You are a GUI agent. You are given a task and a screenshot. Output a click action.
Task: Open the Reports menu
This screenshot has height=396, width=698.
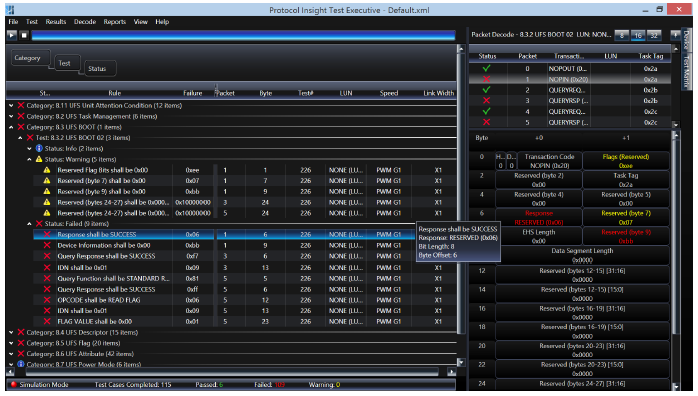click(115, 22)
